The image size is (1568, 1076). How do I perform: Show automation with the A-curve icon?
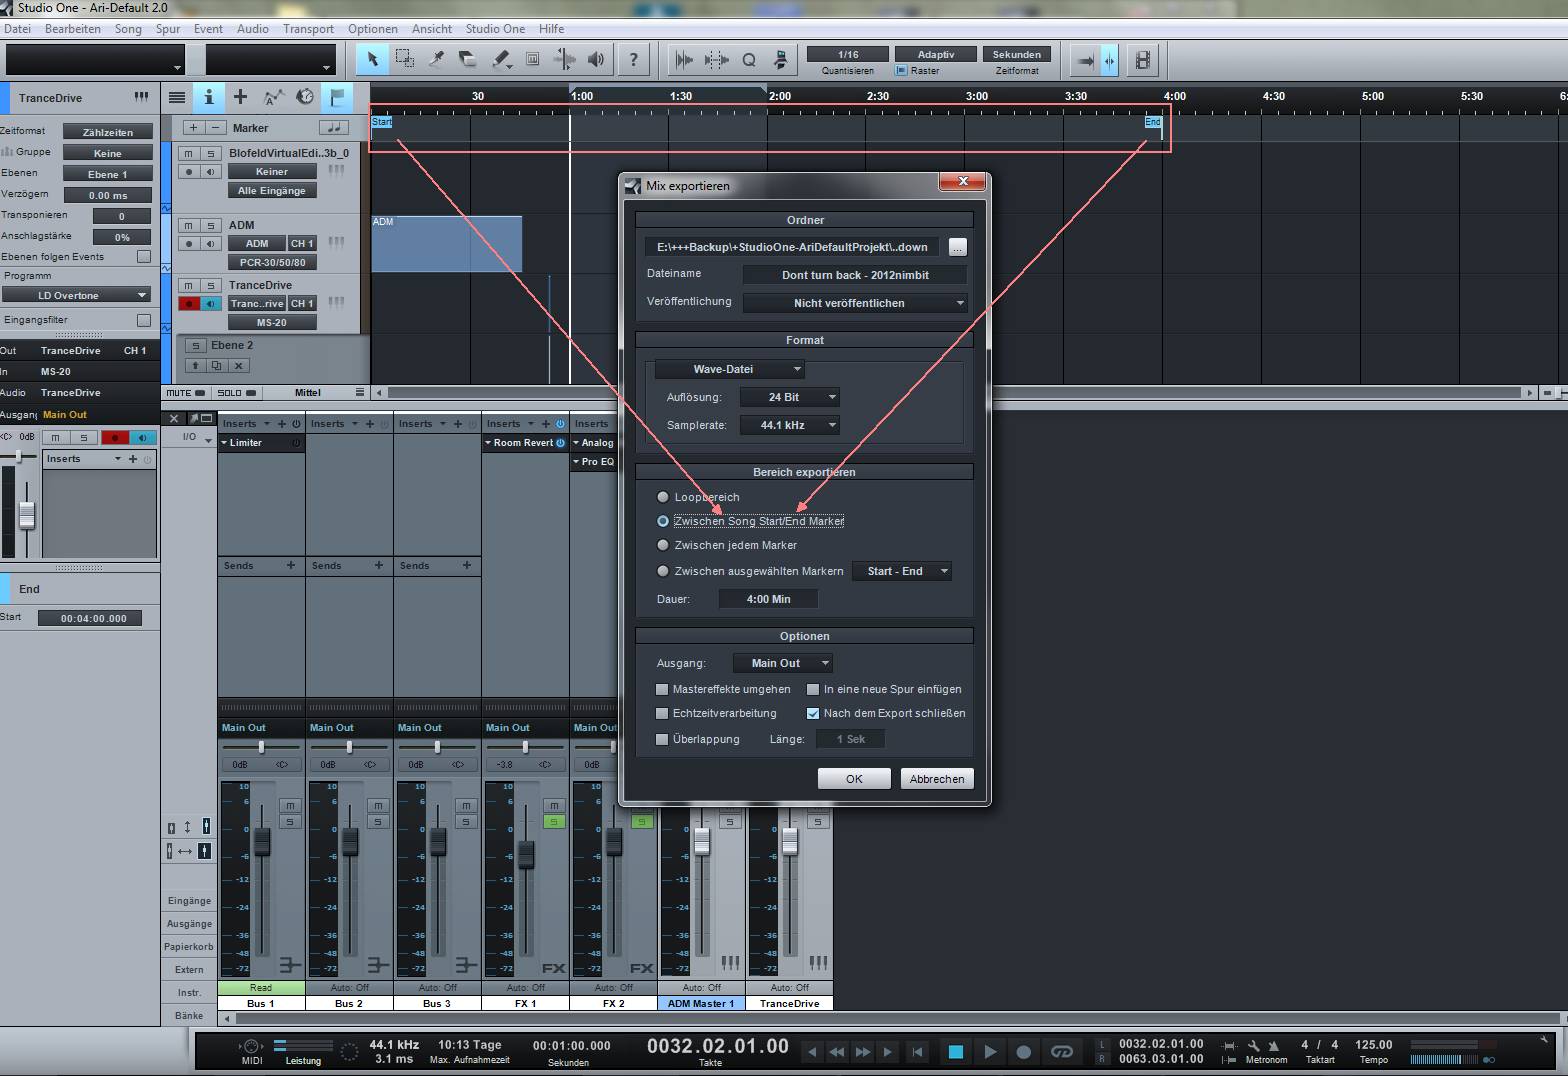[273, 97]
